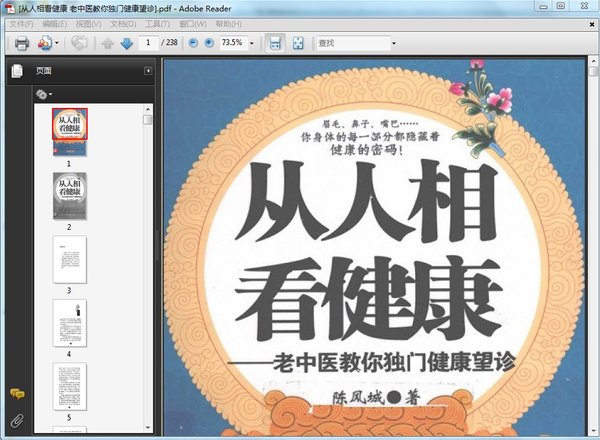
Task: Go to previous page with up arrow
Action: (108, 43)
